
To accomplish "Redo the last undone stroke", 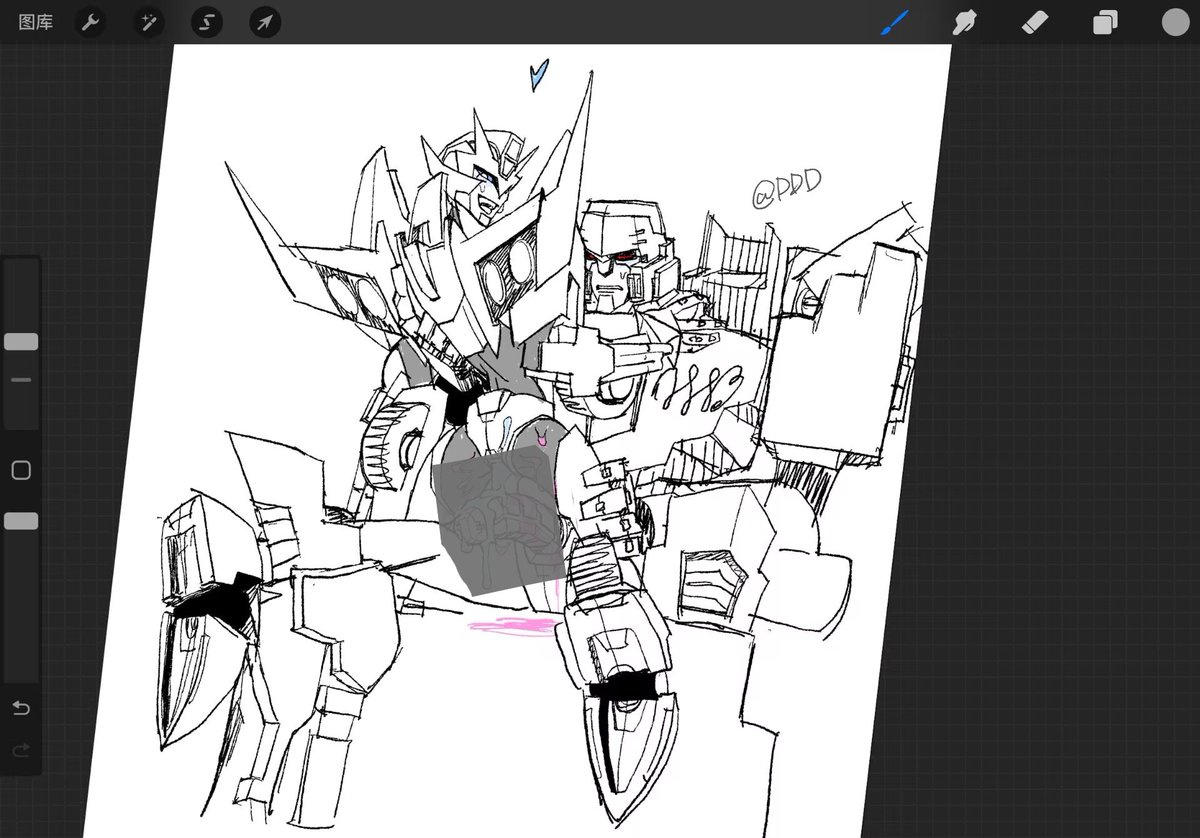I will point(21,749).
